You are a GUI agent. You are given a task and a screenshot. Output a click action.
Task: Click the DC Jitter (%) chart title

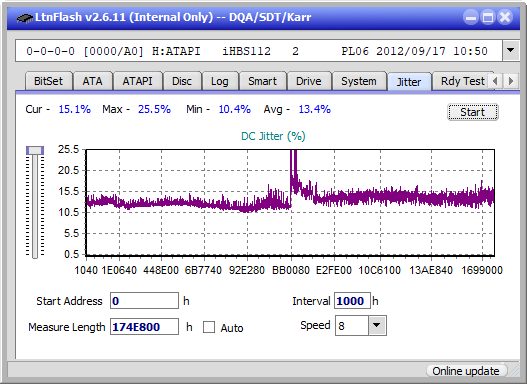273,136
